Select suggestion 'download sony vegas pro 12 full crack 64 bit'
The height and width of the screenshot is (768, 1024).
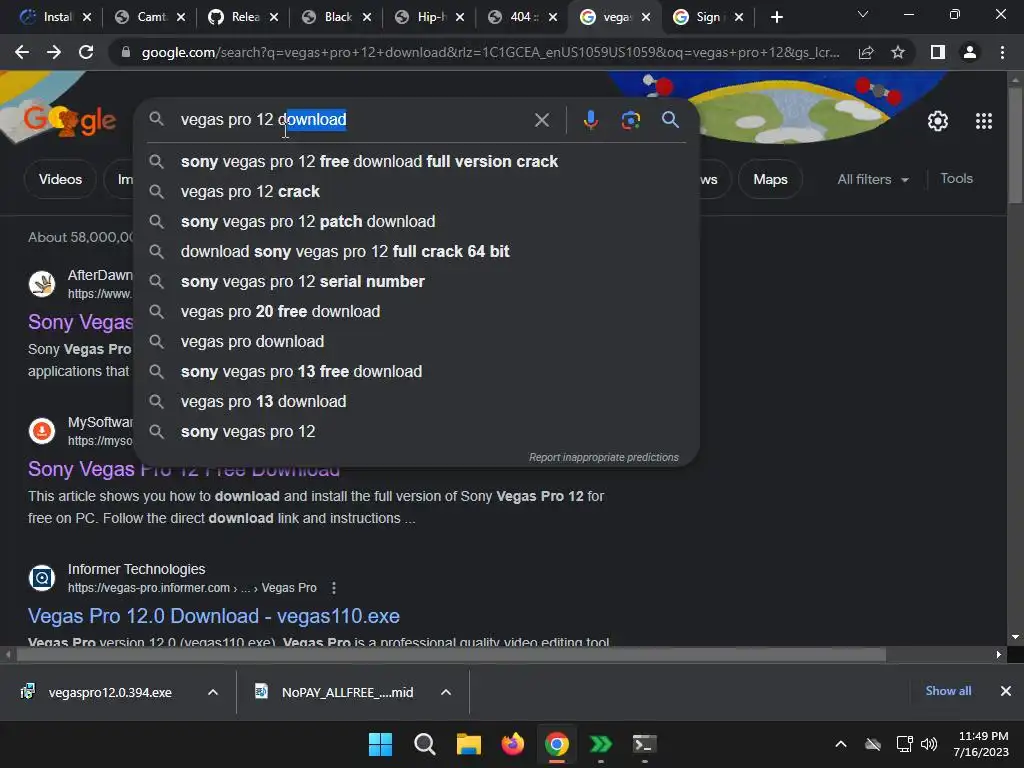point(416,251)
